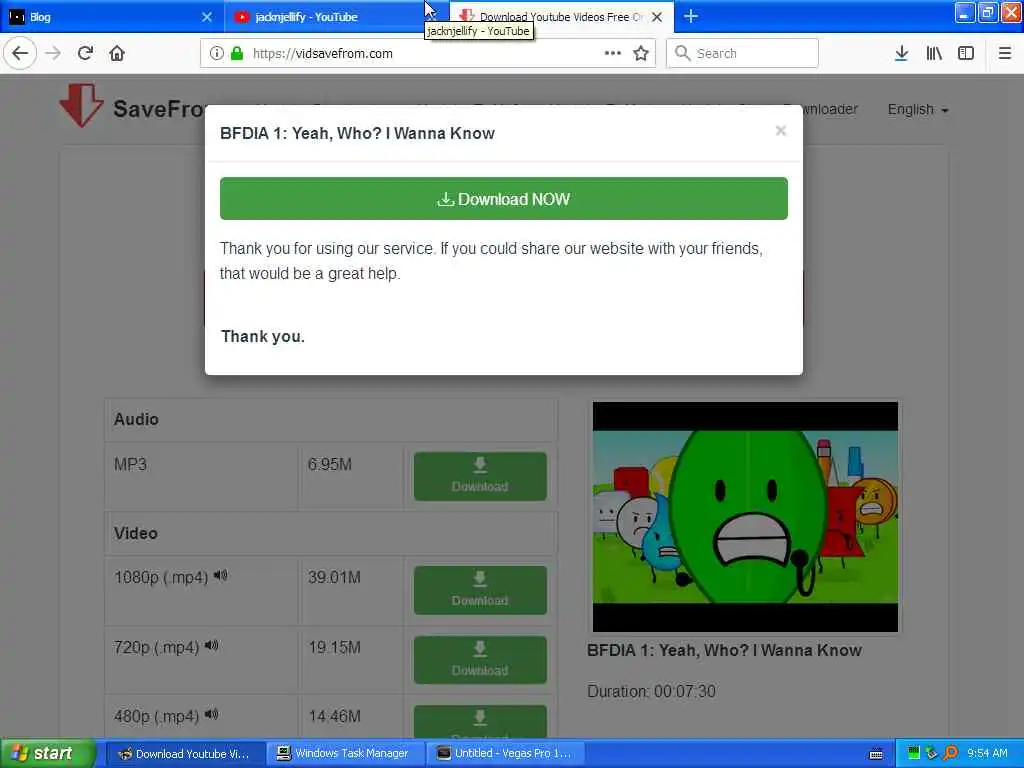Open the Windows start menu
Screen dimensions: 1024x768
pyautogui.click(x=48, y=754)
